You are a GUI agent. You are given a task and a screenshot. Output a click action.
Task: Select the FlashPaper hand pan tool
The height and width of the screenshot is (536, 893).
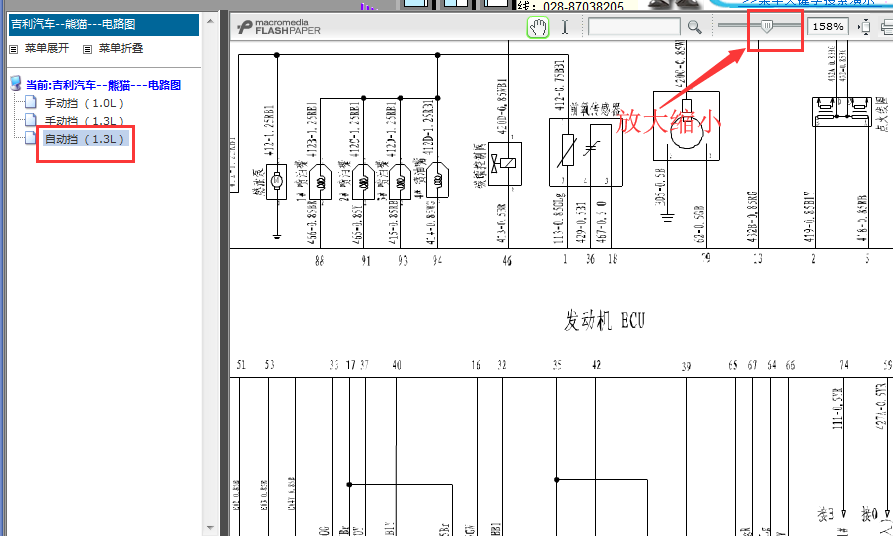(x=538, y=27)
